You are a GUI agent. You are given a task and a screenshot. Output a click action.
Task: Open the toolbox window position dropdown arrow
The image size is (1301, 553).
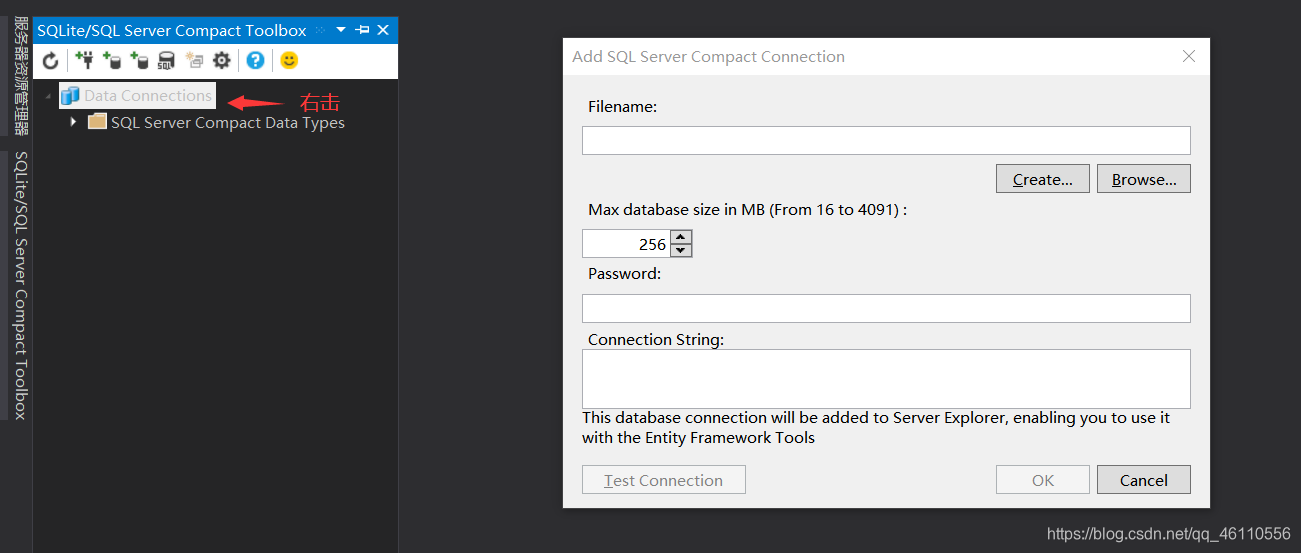pos(341,31)
